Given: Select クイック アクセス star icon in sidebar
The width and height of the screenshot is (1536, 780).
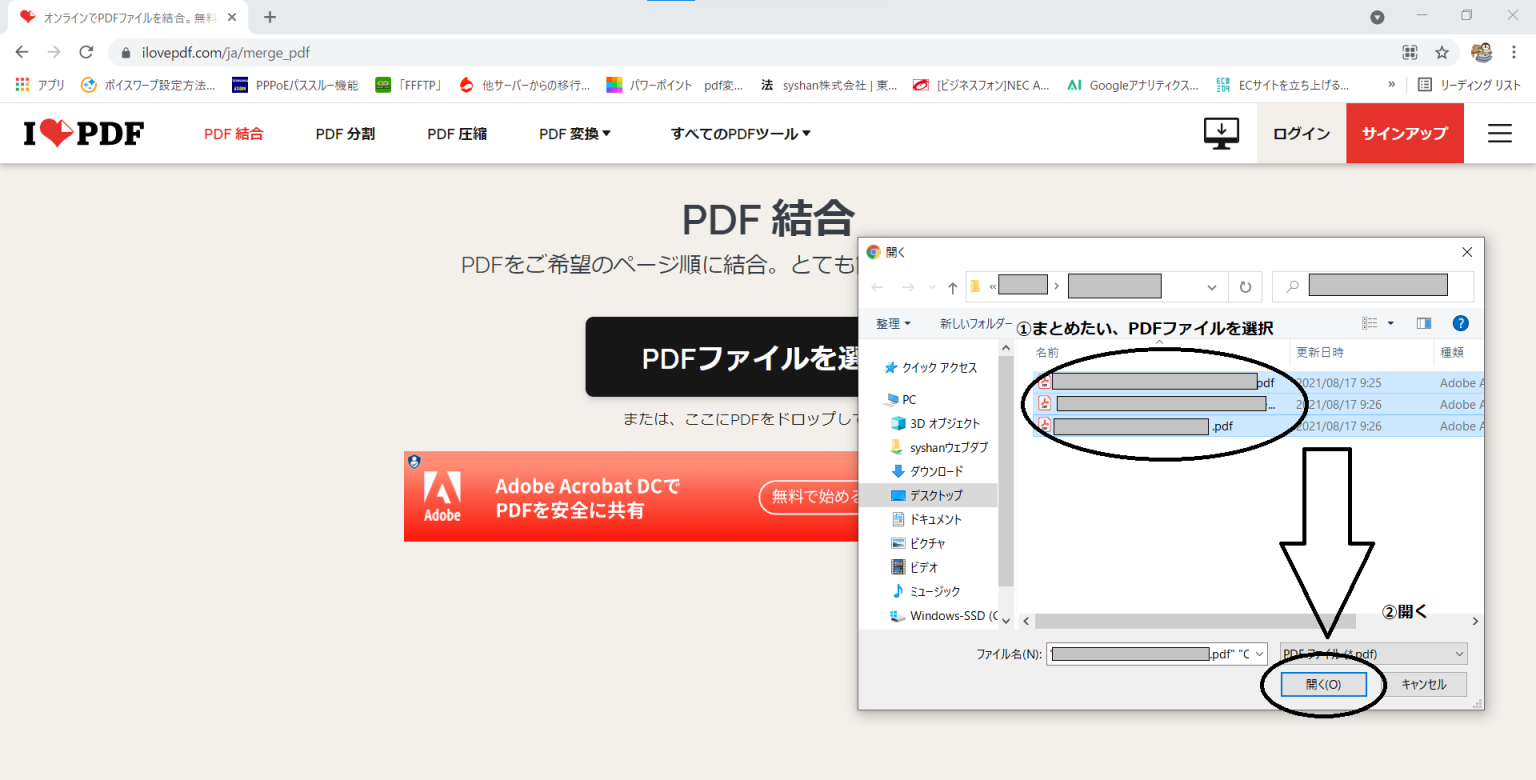Looking at the screenshot, I should click(x=891, y=367).
